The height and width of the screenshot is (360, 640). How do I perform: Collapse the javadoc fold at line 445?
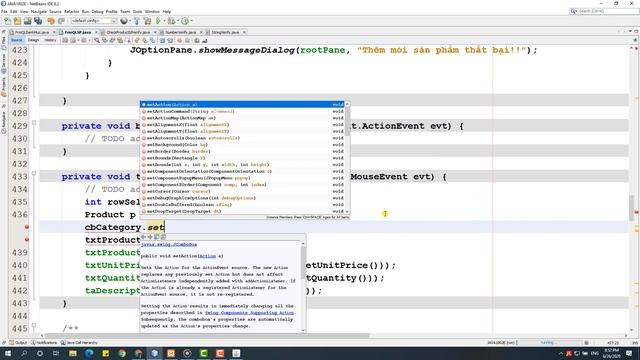point(34,325)
